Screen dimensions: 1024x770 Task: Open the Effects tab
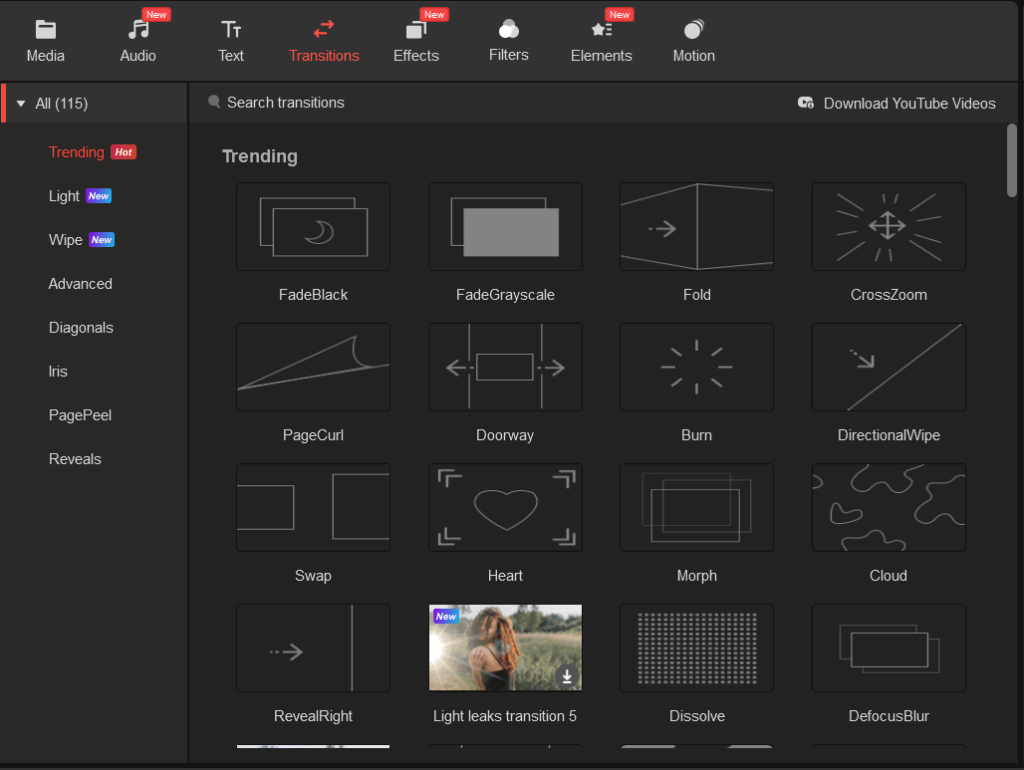[416, 41]
